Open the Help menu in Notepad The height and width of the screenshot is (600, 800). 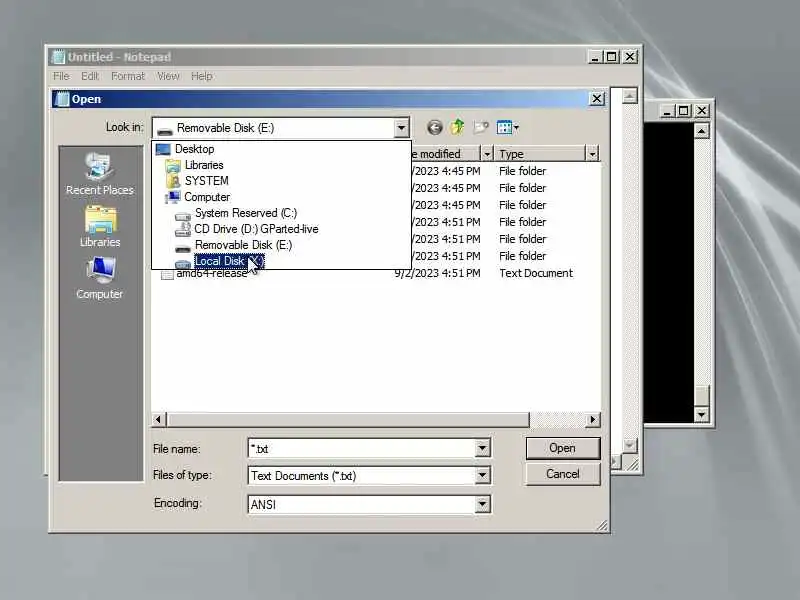point(202,76)
